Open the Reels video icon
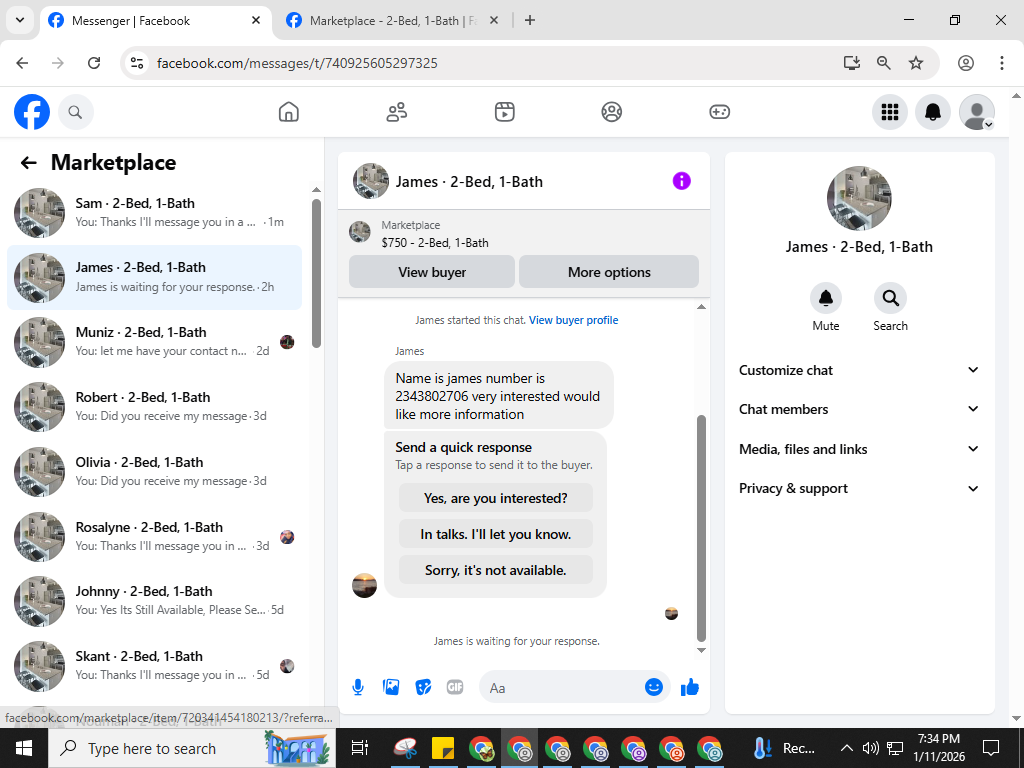This screenshot has height=768, width=1024. pos(504,112)
